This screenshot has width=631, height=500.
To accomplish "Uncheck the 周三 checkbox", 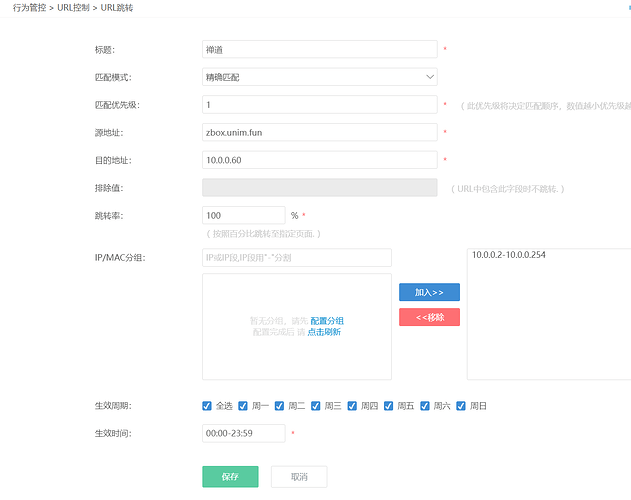I will click(316, 406).
